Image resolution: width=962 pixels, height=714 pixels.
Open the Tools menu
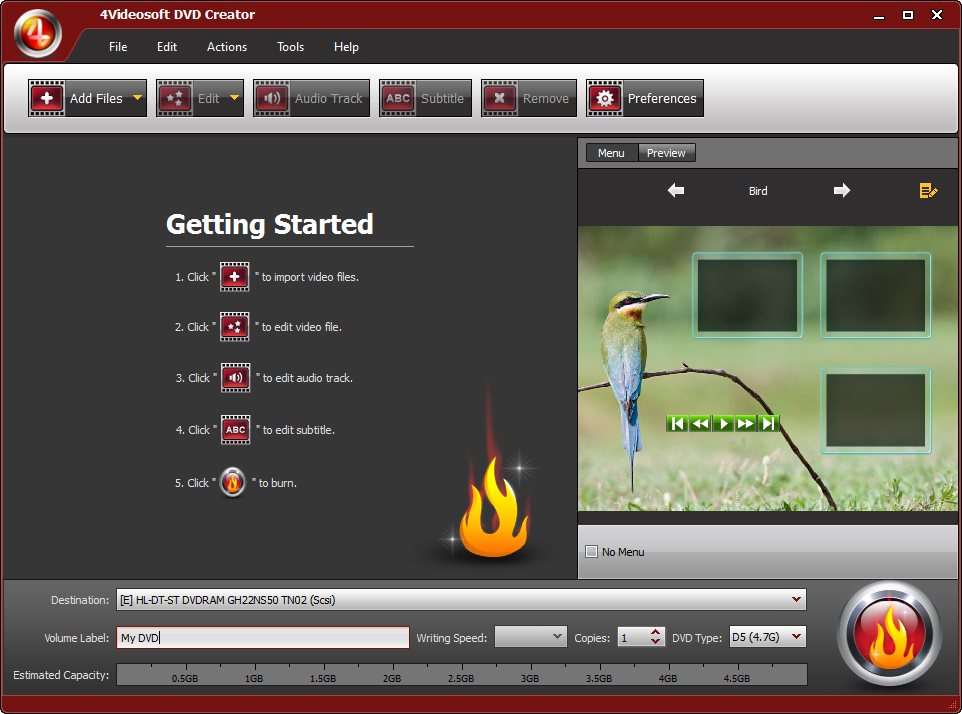pos(290,47)
